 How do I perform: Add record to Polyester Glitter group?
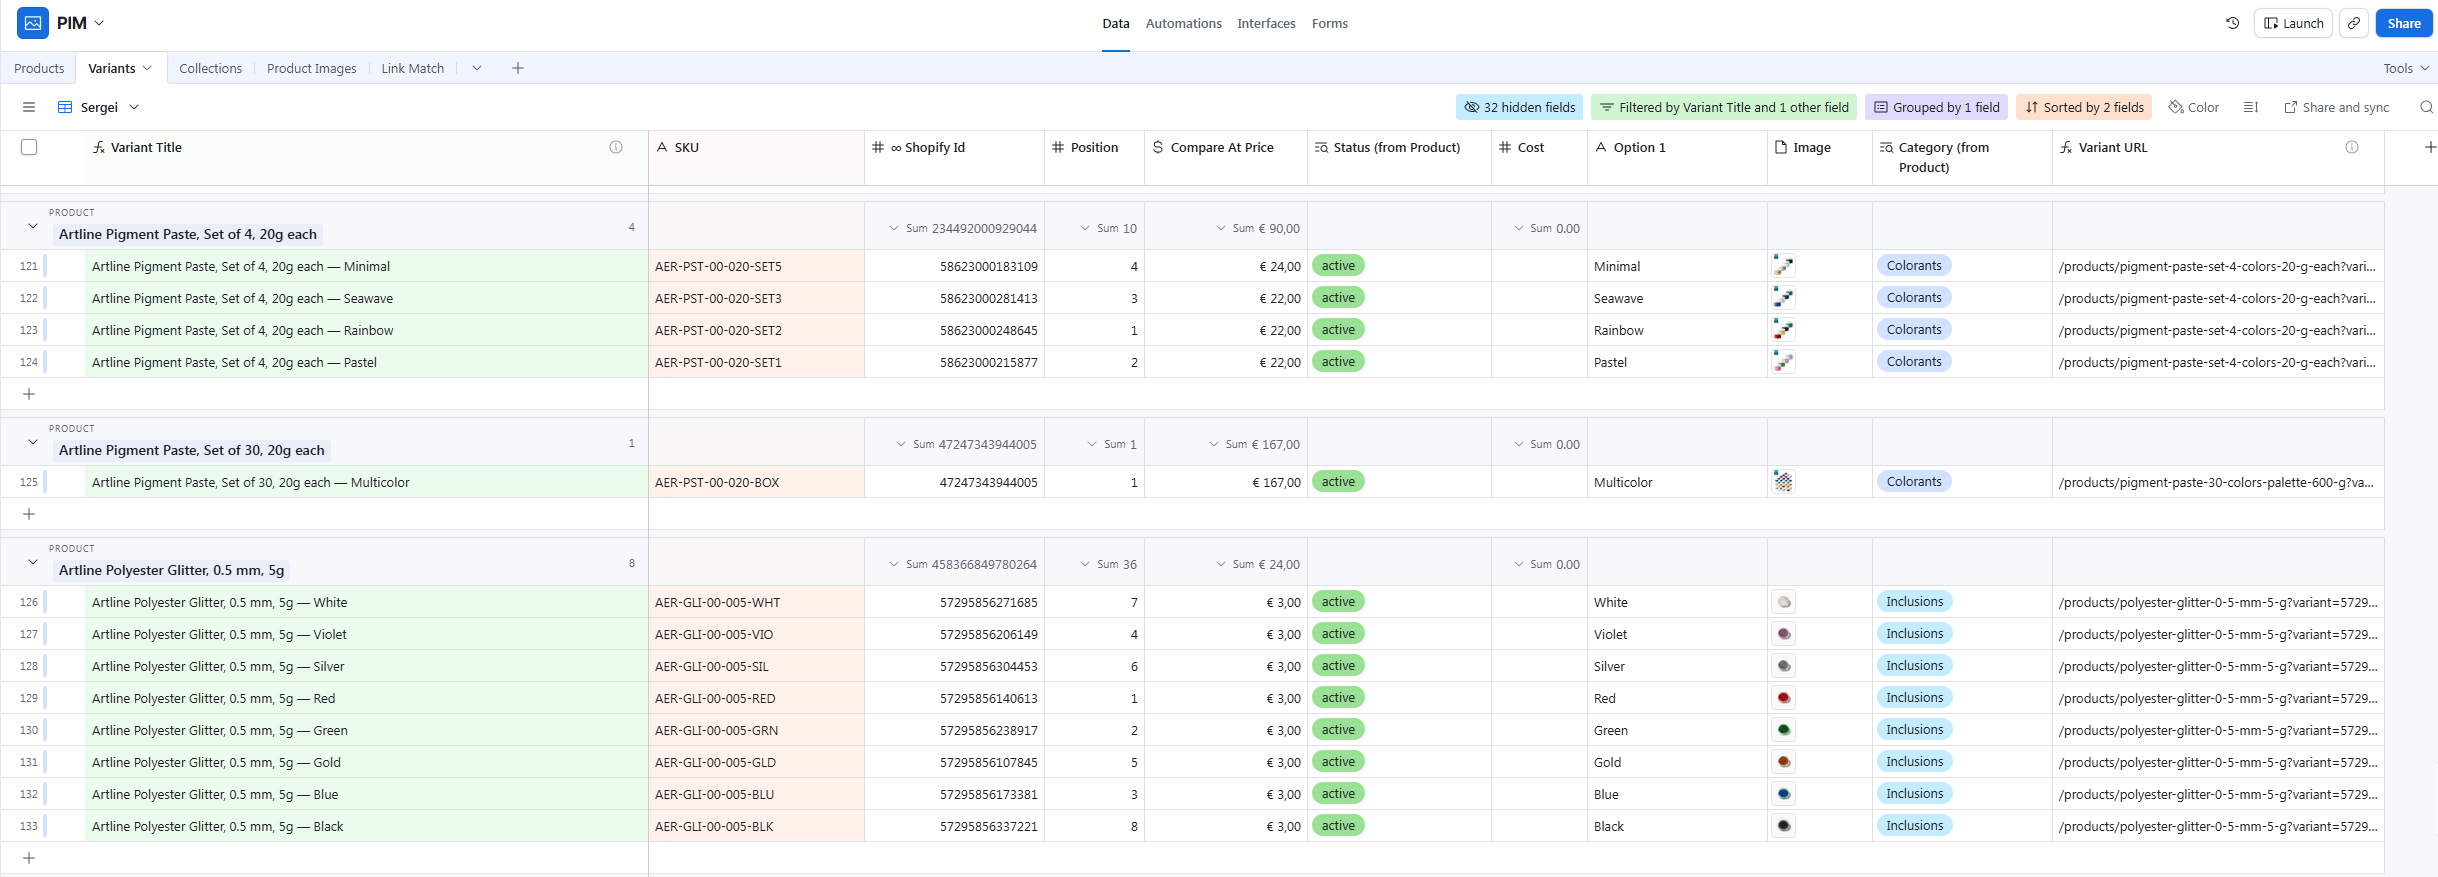click(29, 858)
